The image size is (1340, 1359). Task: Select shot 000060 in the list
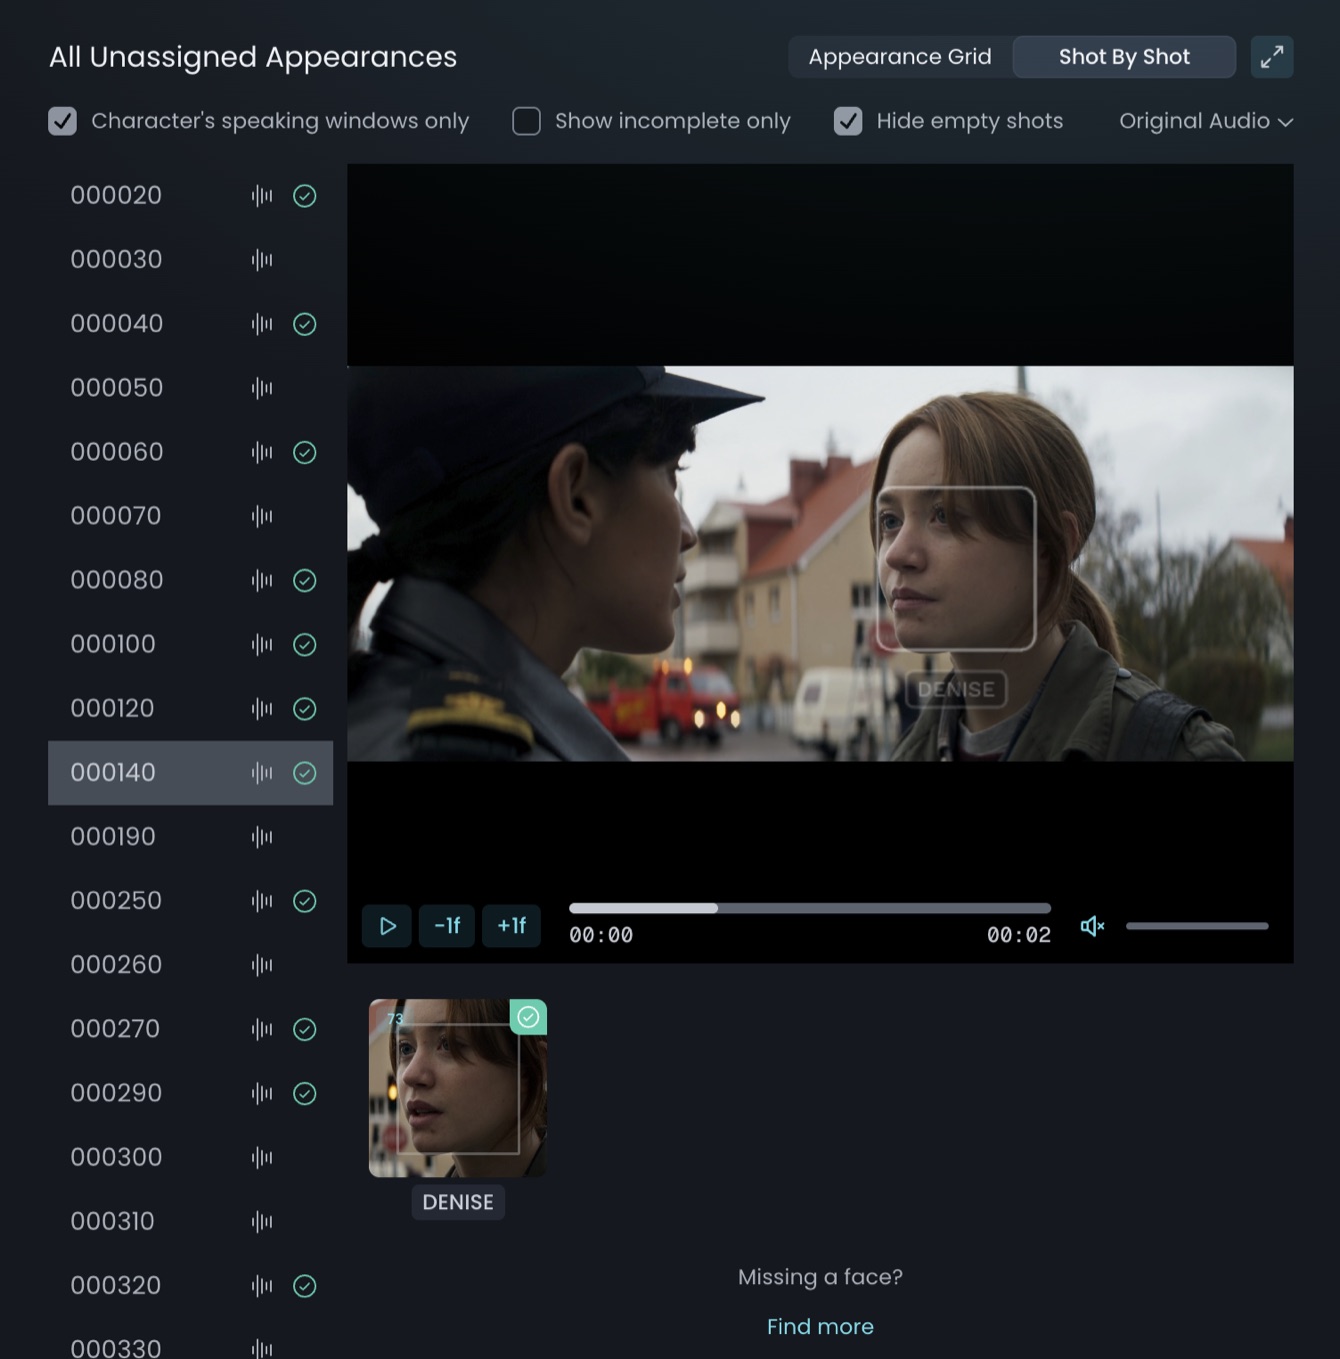[x=190, y=452]
